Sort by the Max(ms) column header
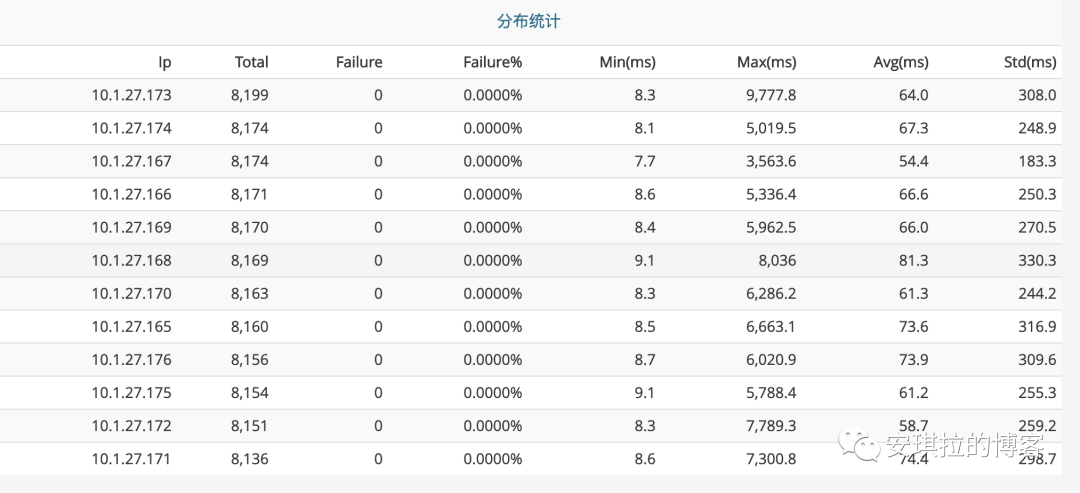This screenshot has width=1080, height=493. 766,62
